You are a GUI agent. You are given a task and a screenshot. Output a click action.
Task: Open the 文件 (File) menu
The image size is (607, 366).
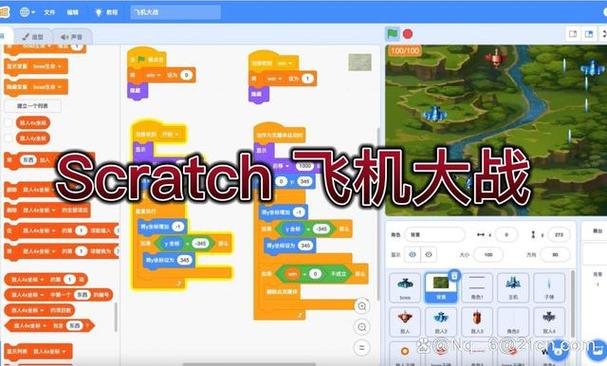tap(50, 12)
